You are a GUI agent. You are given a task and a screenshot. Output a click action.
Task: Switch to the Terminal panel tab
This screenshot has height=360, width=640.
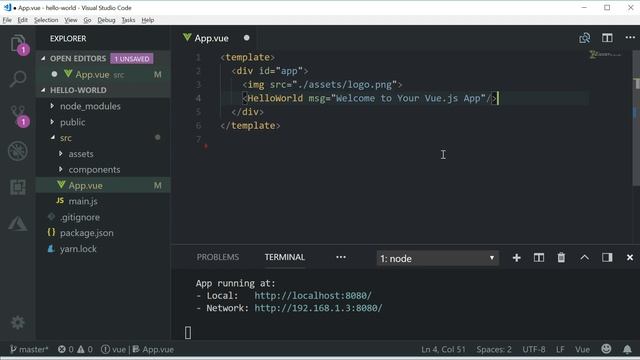coord(284,257)
